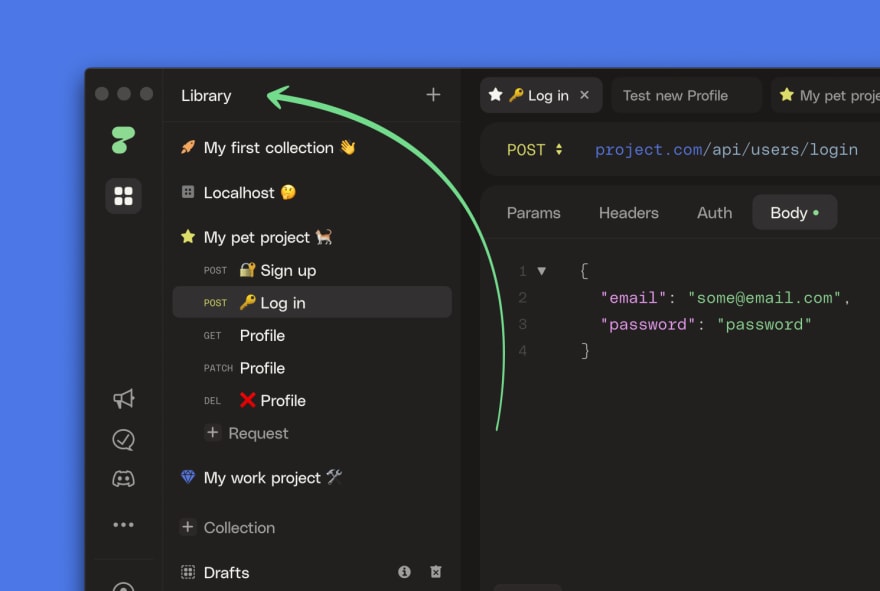The width and height of the screenshot is (880, 591).
Task: Switch to the Test new Profile tab
Action: click(686, 95)
